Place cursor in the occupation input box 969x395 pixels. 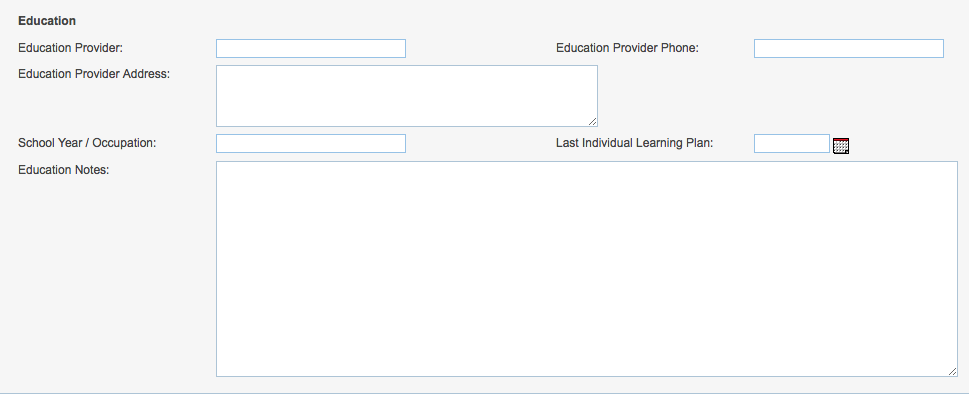coord(311,143)
